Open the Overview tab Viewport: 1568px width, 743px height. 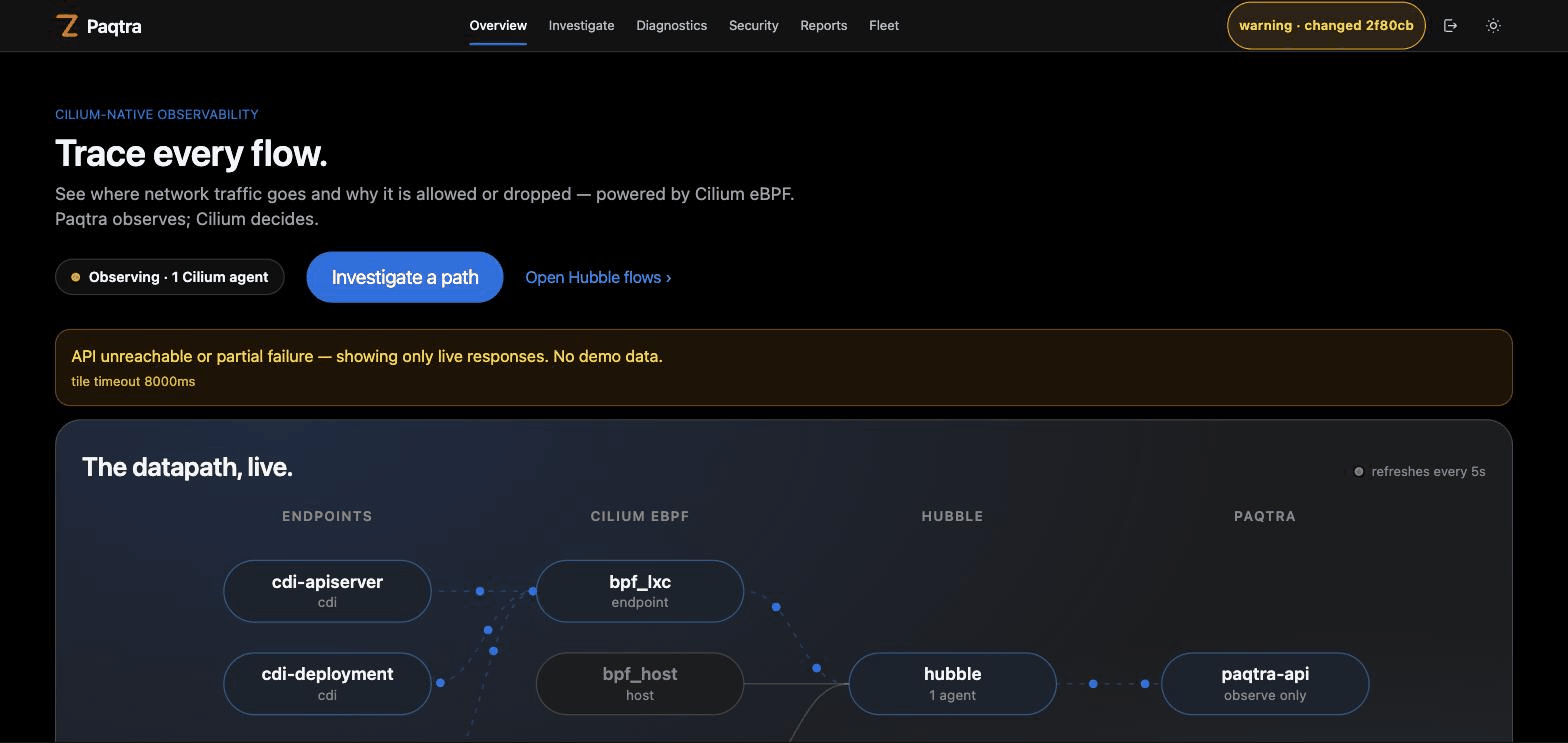point(498,26)
